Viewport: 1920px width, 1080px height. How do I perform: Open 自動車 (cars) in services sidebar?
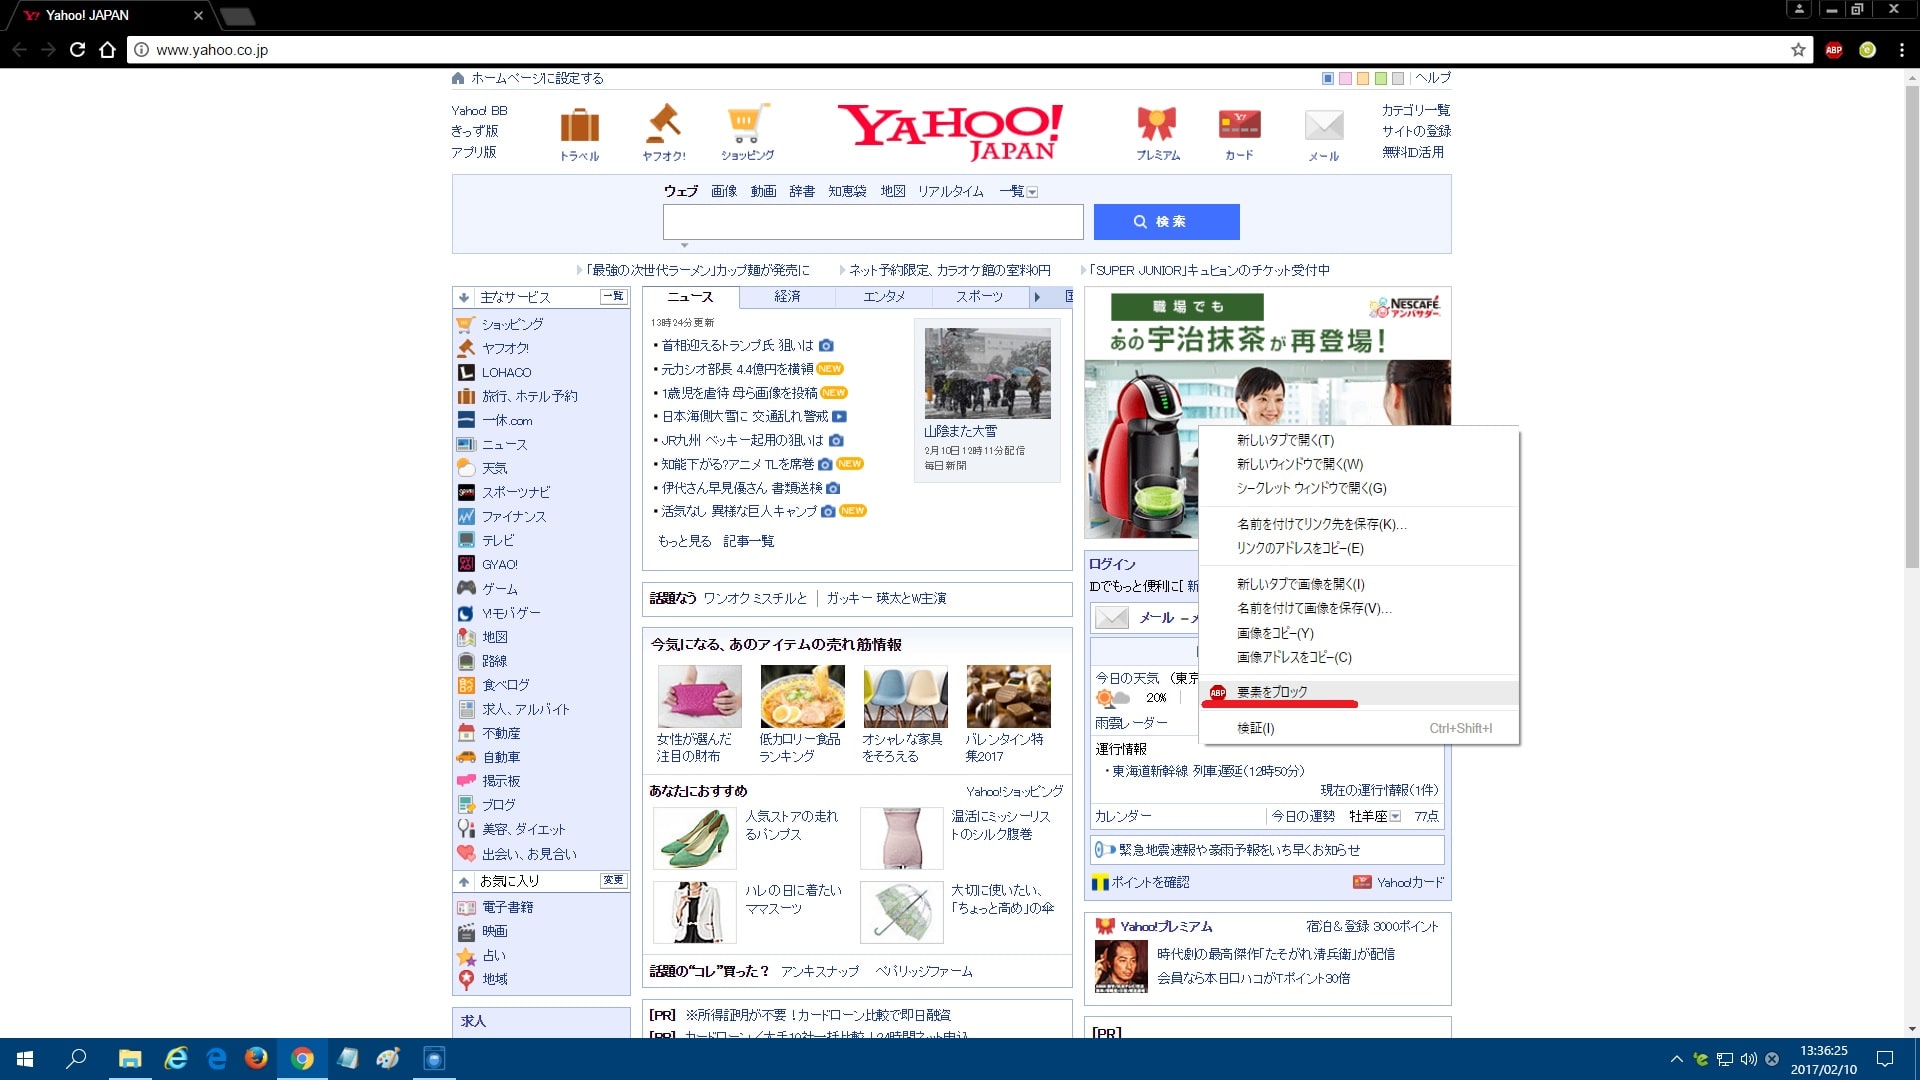[x=500, y=757]
